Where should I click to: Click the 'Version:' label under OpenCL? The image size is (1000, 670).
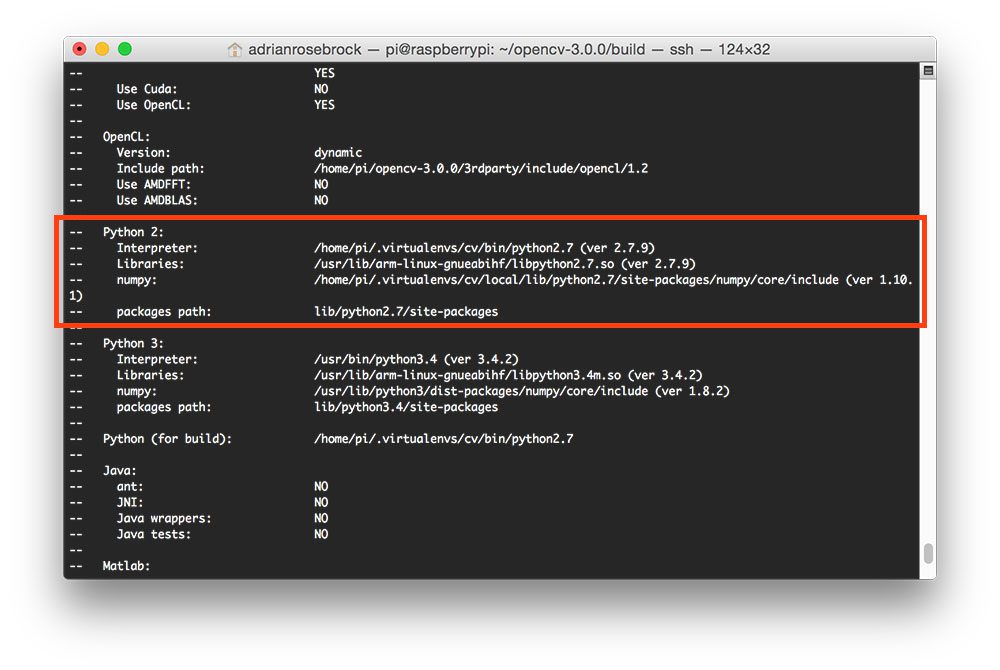(143, 152)
